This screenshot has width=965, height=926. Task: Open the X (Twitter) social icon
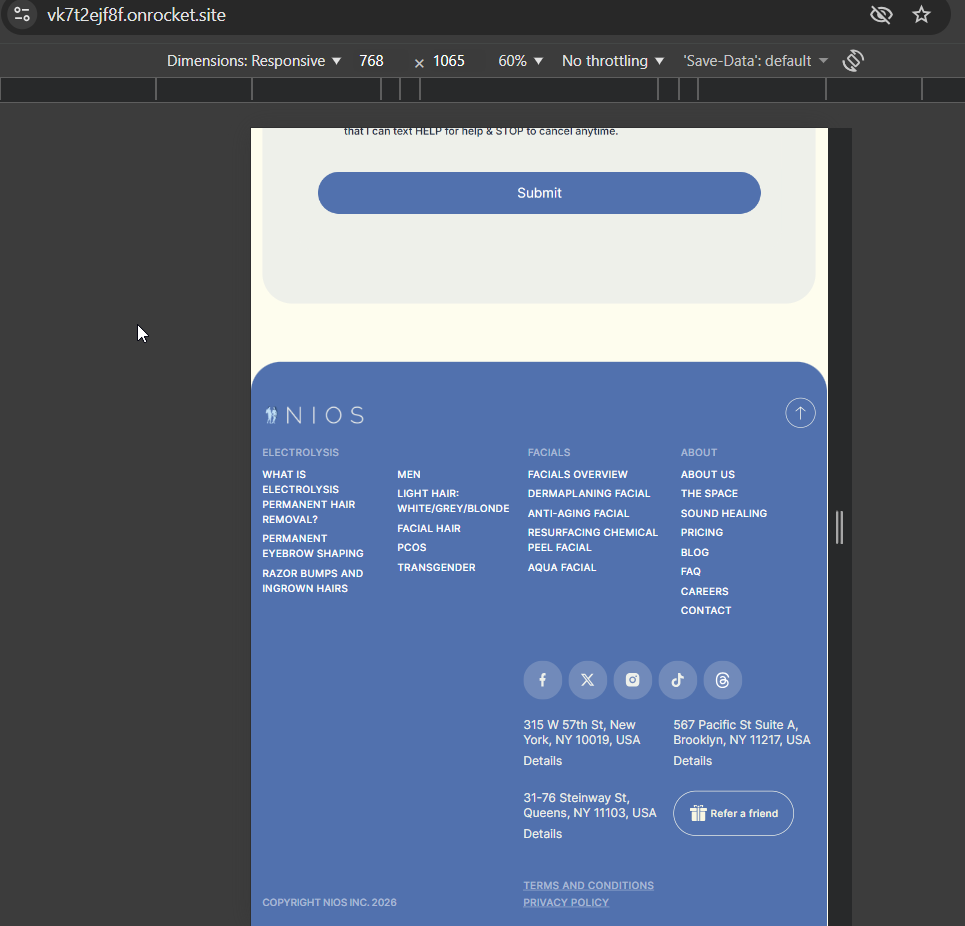point(587,680)
